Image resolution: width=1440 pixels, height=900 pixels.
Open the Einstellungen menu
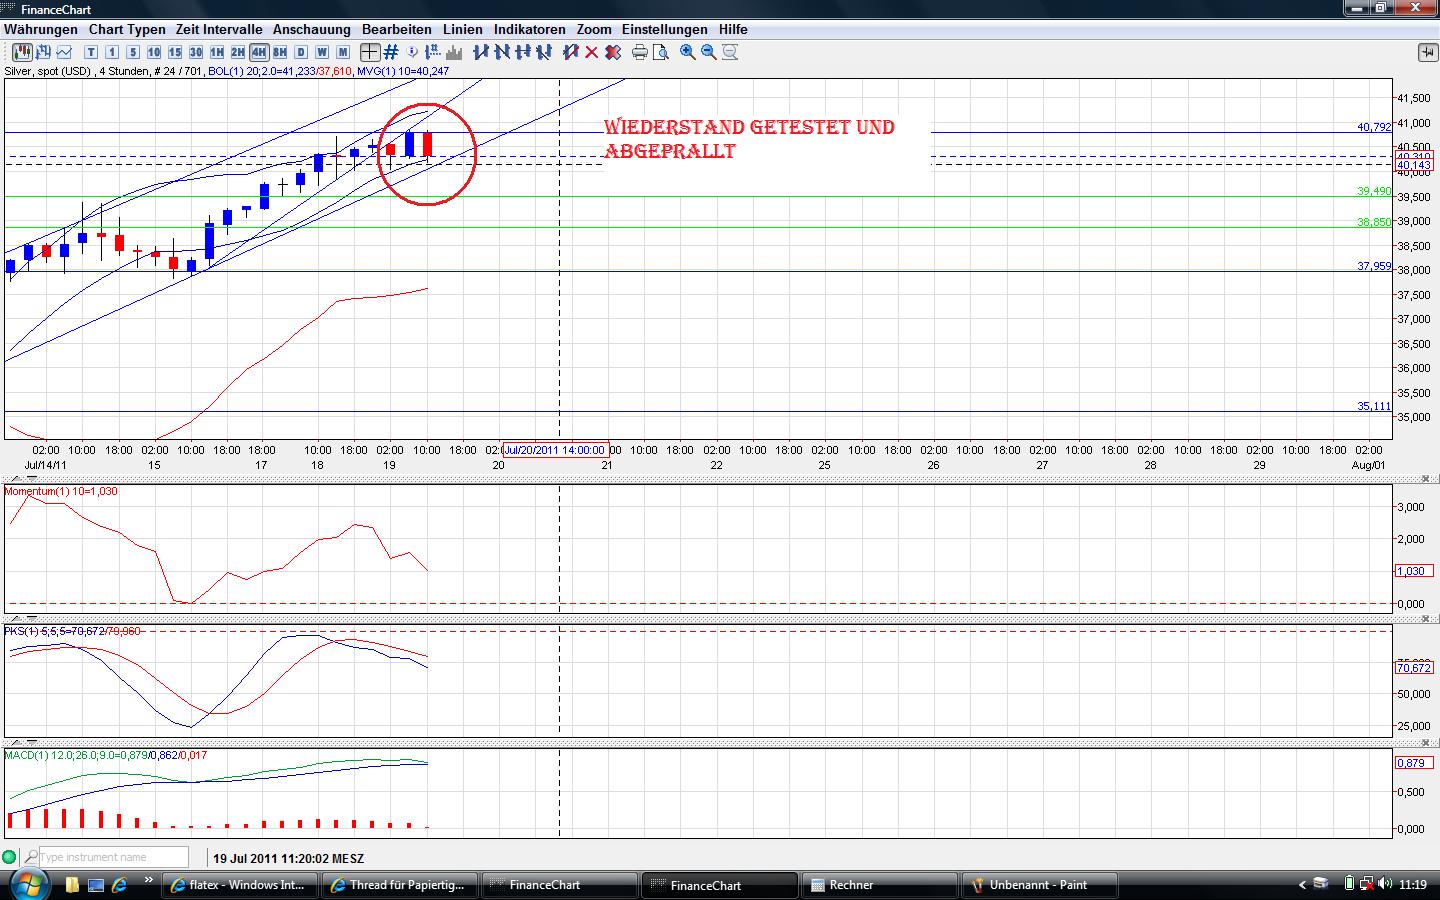[665, 29]
